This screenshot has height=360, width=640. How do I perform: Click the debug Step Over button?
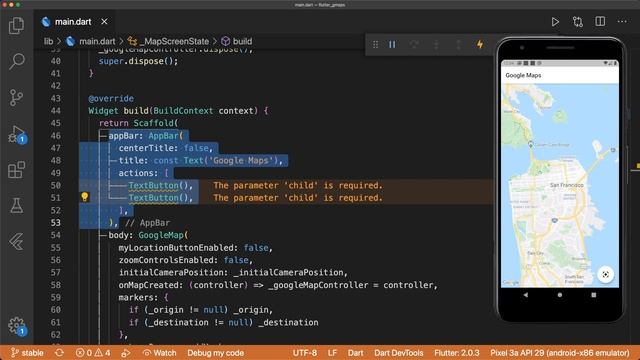point(414,44)
